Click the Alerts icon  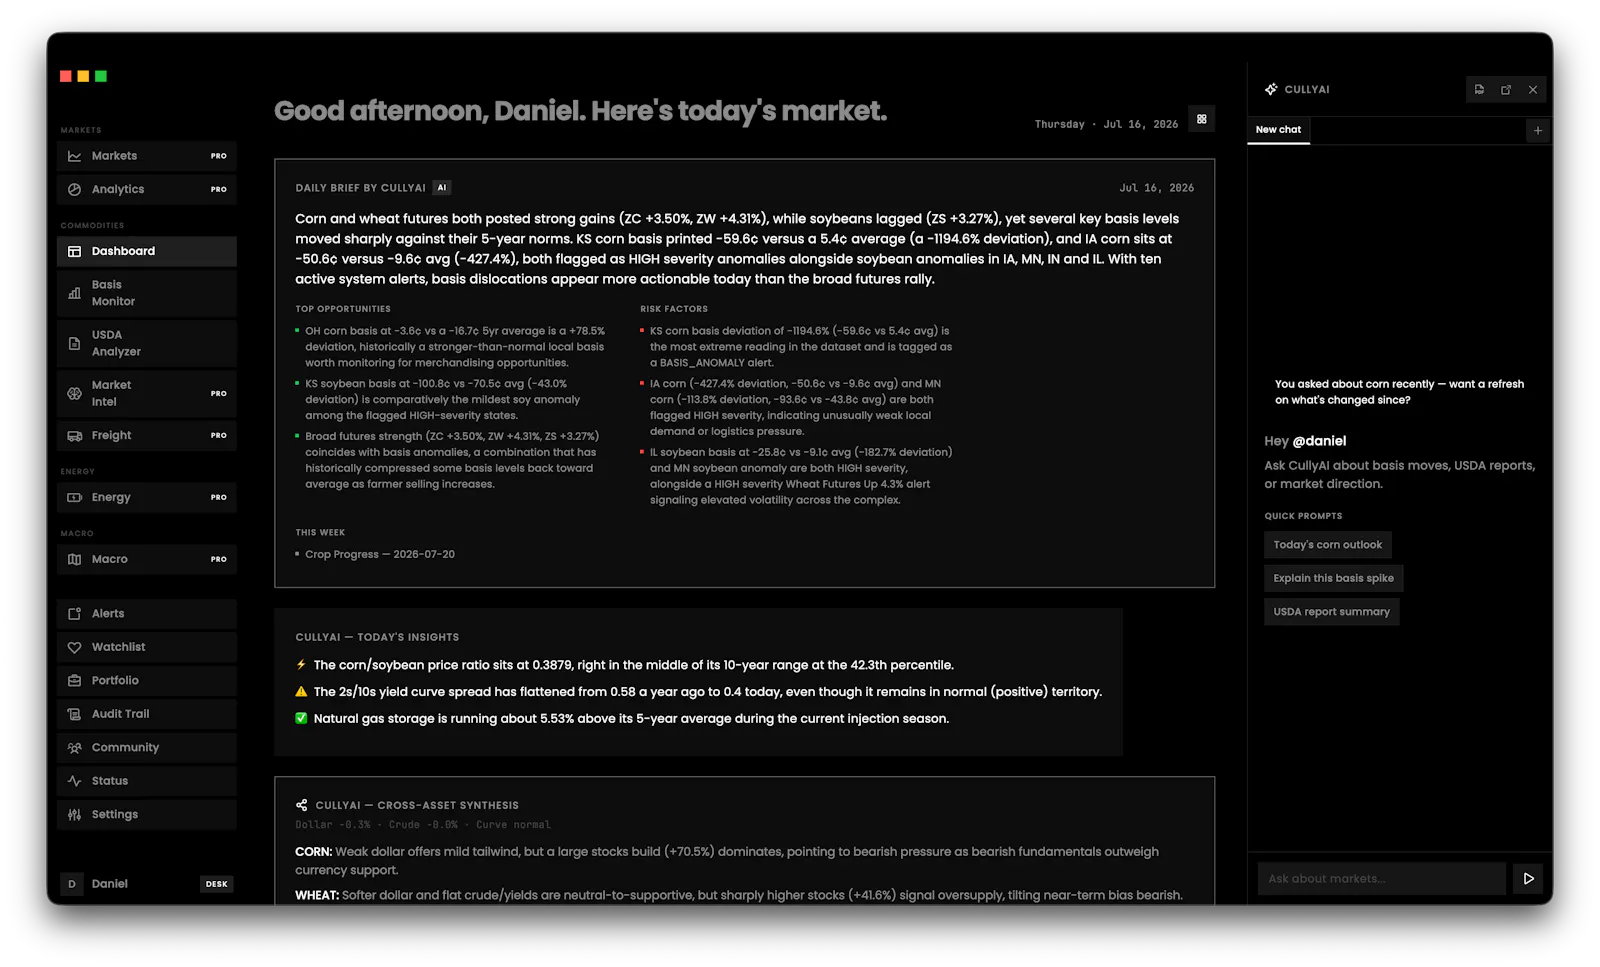(74, 614)
